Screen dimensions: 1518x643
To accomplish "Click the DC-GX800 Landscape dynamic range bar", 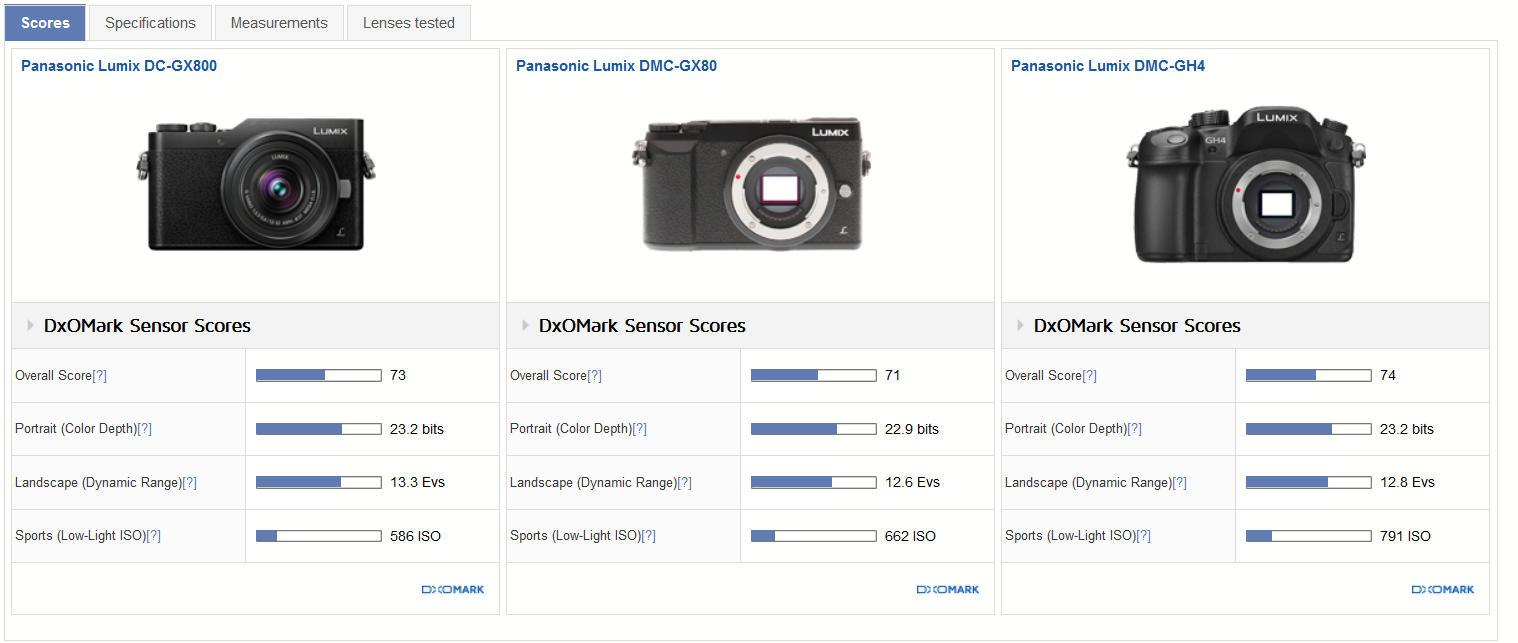I will pos(319,482).
